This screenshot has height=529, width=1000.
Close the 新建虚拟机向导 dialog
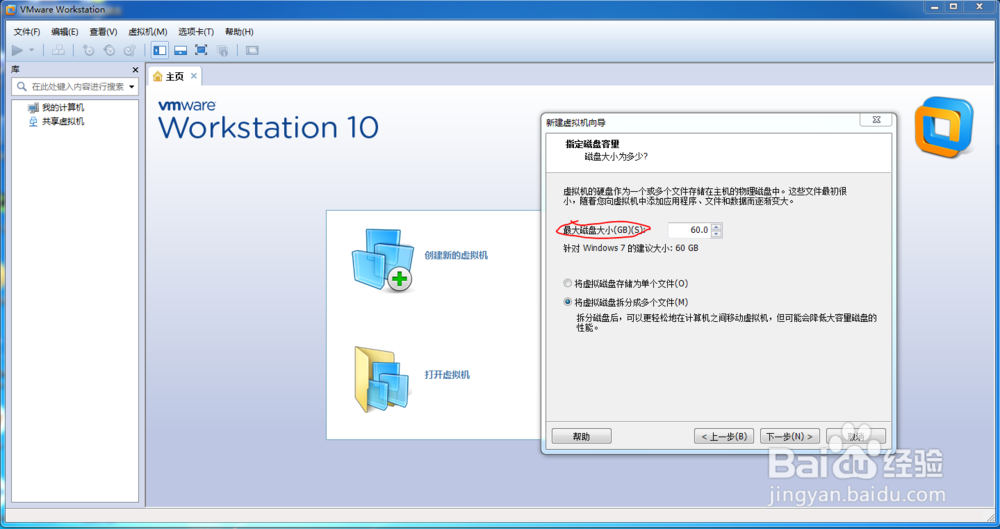(876, 119)
